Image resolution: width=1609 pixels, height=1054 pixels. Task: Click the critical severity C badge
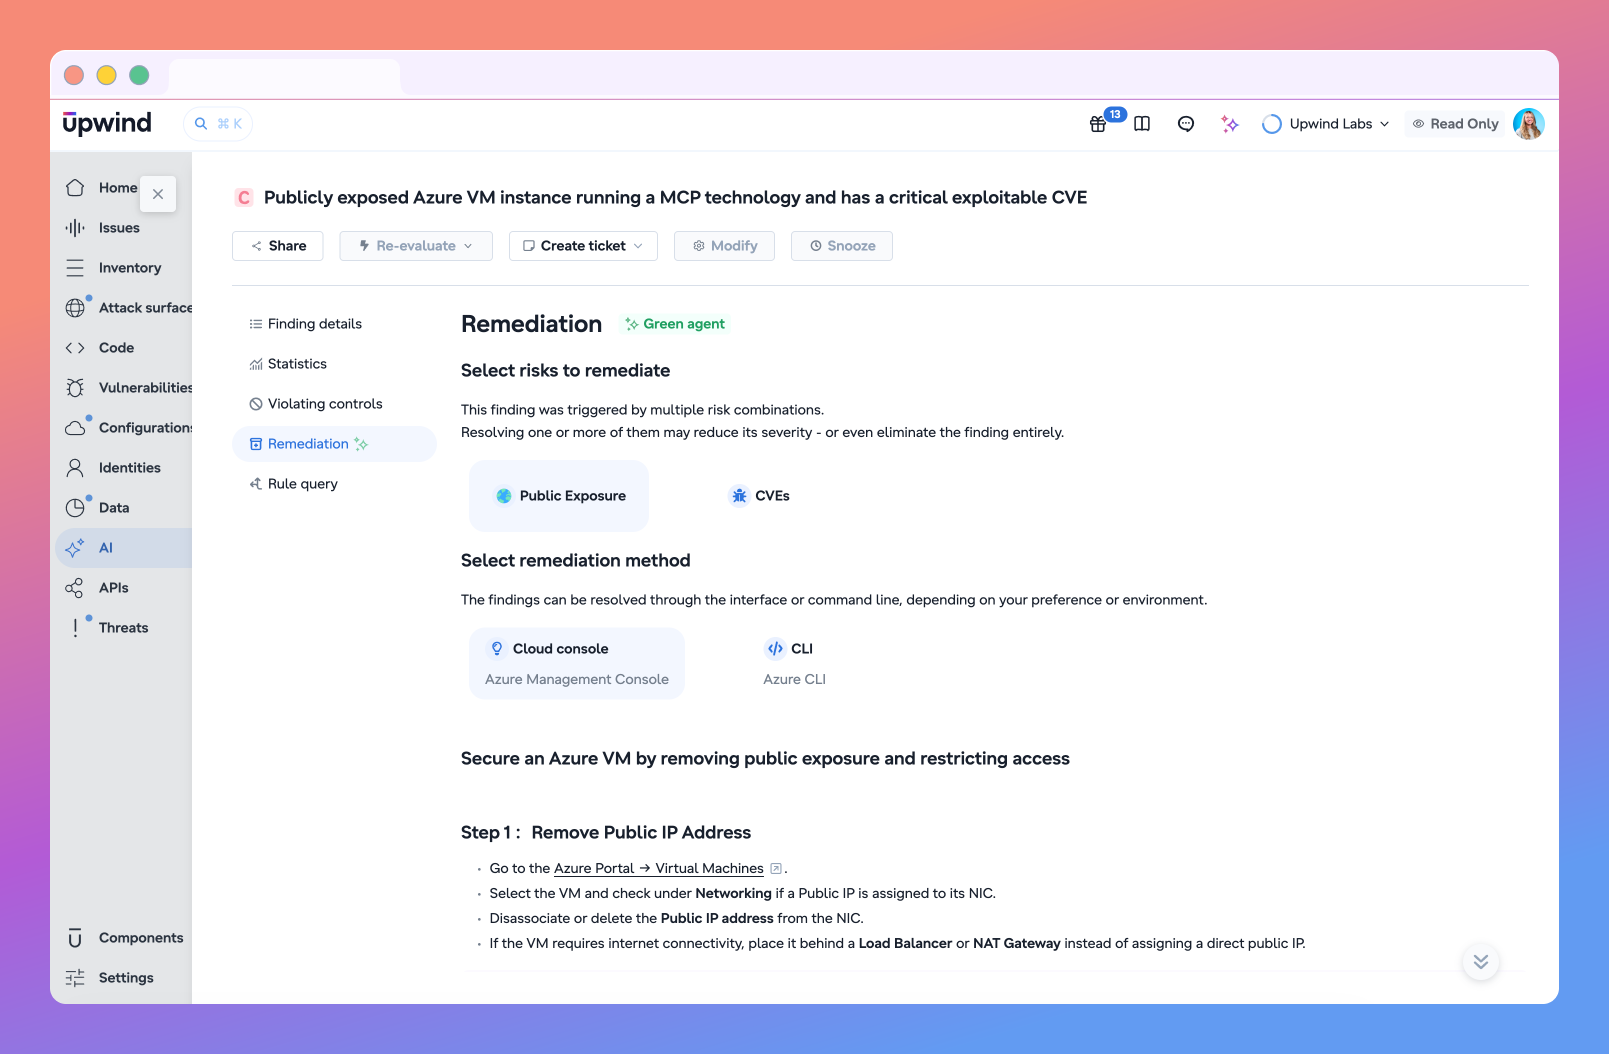pos(244,198)
